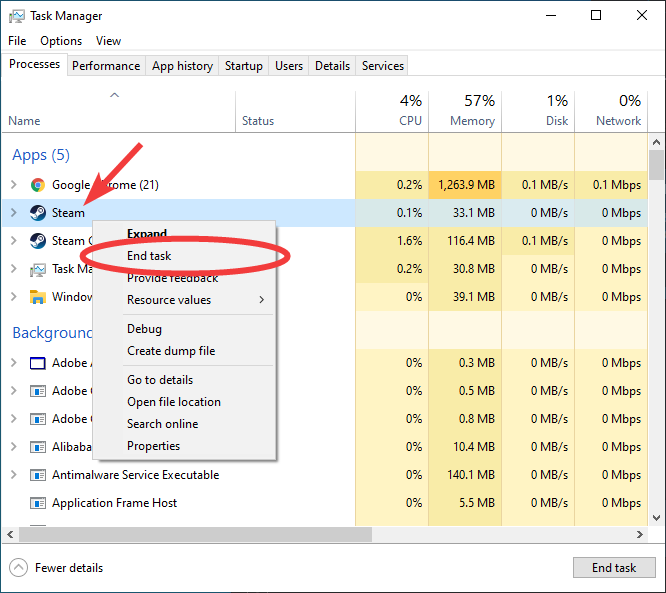Click the Task Manager row icon in Apps list

click(38, 269)
